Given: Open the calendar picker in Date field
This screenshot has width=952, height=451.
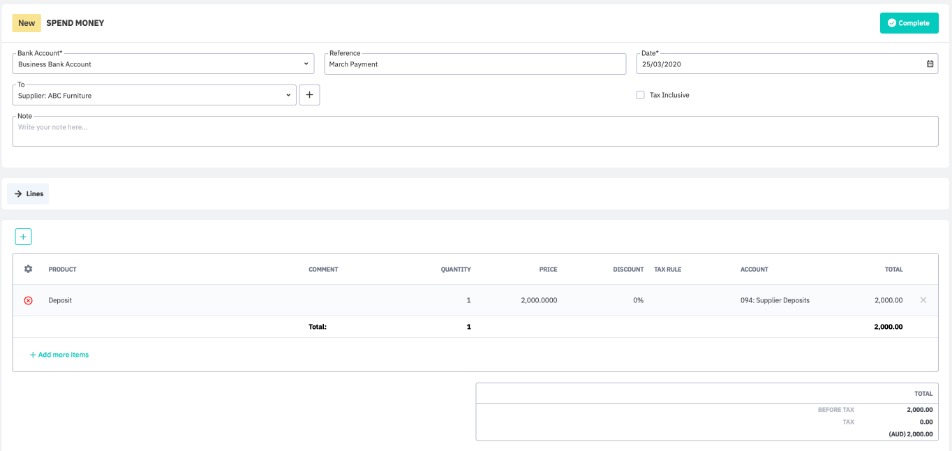Looking at the screenshot, I should pyautogui.click(x=930, y=64).
